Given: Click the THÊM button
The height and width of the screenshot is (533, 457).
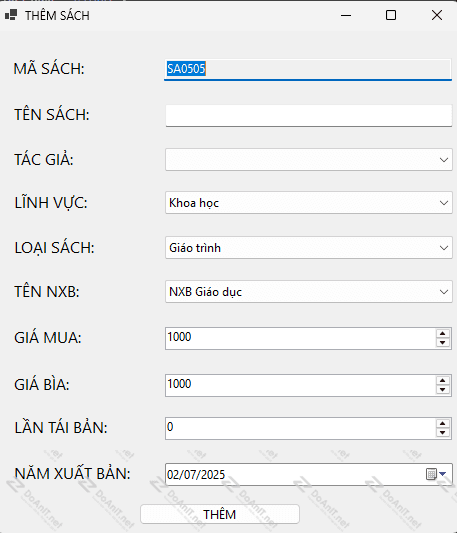Looking at the screenshot, I should coord(220,514).
